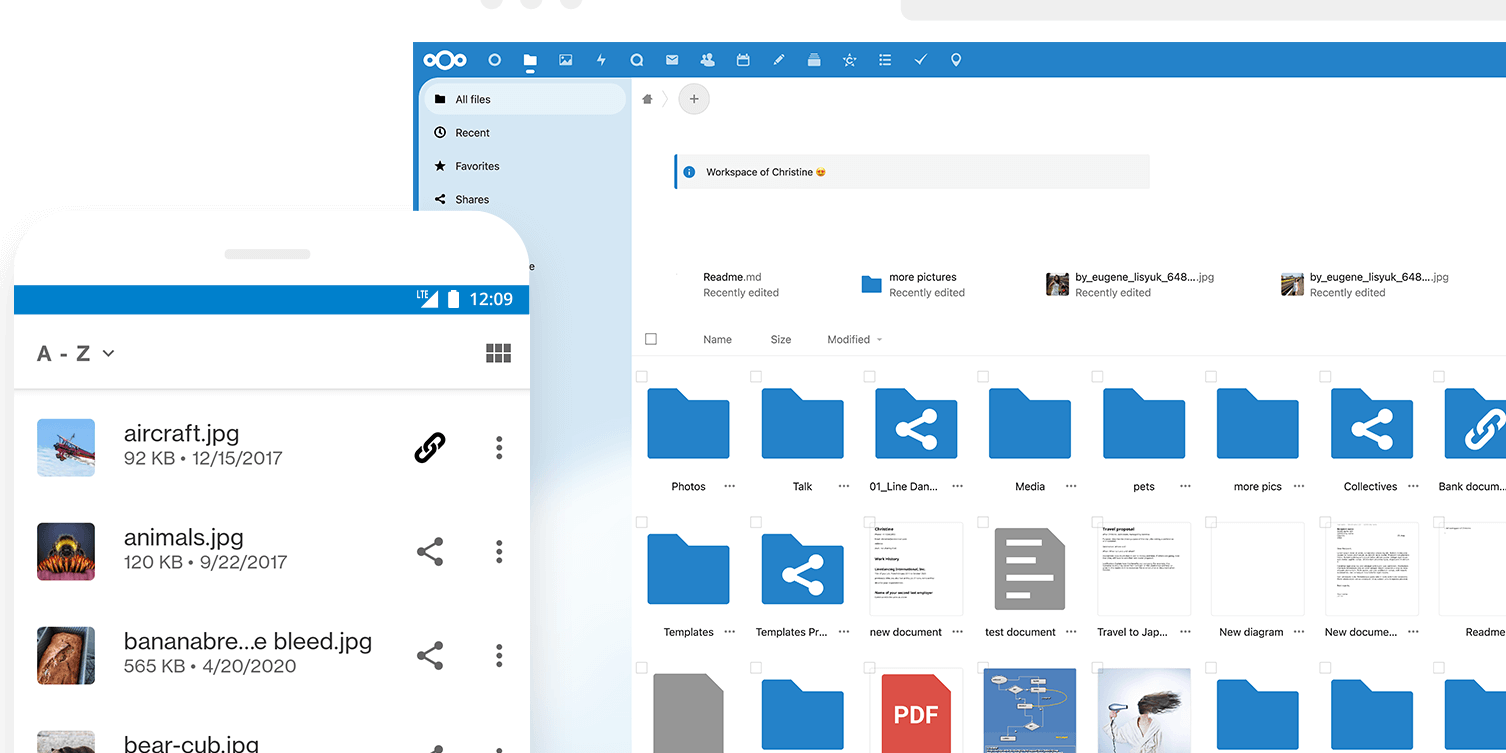The height and width of the screenshot is (753, 1506).
Task: Tick the select-all checkbox above the file list
Action: (x=652, y=339)
